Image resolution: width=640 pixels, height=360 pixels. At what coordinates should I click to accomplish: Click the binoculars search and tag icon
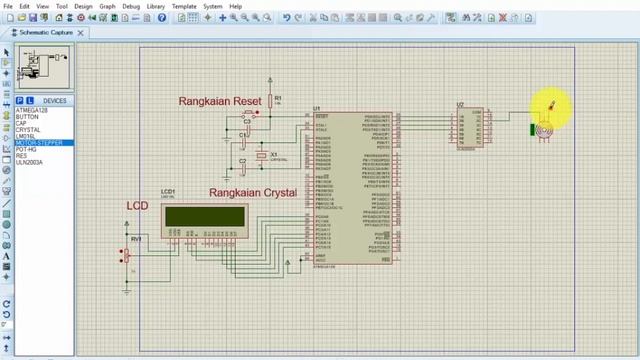tap(466, 18)
